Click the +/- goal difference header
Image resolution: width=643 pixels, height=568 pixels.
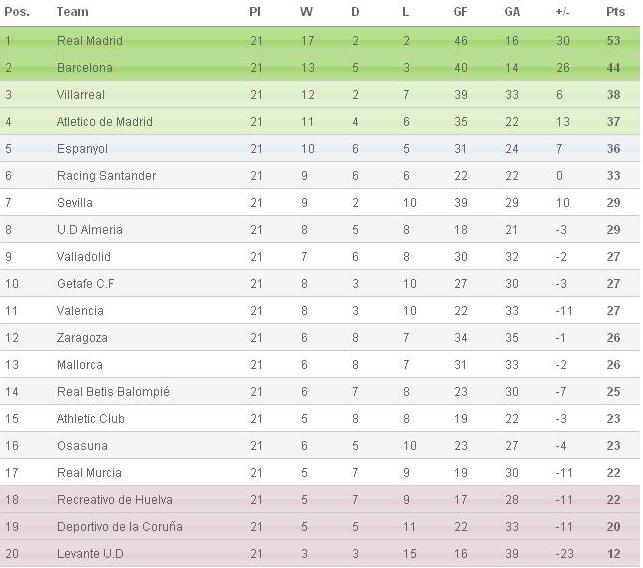[x=562, y=11]
